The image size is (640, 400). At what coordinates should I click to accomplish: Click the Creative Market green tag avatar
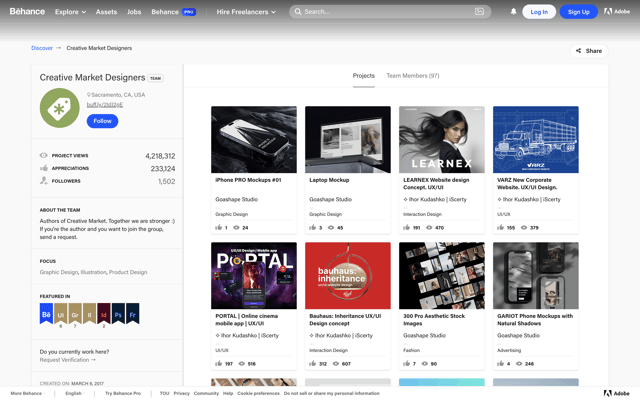[x=60, y=108]
